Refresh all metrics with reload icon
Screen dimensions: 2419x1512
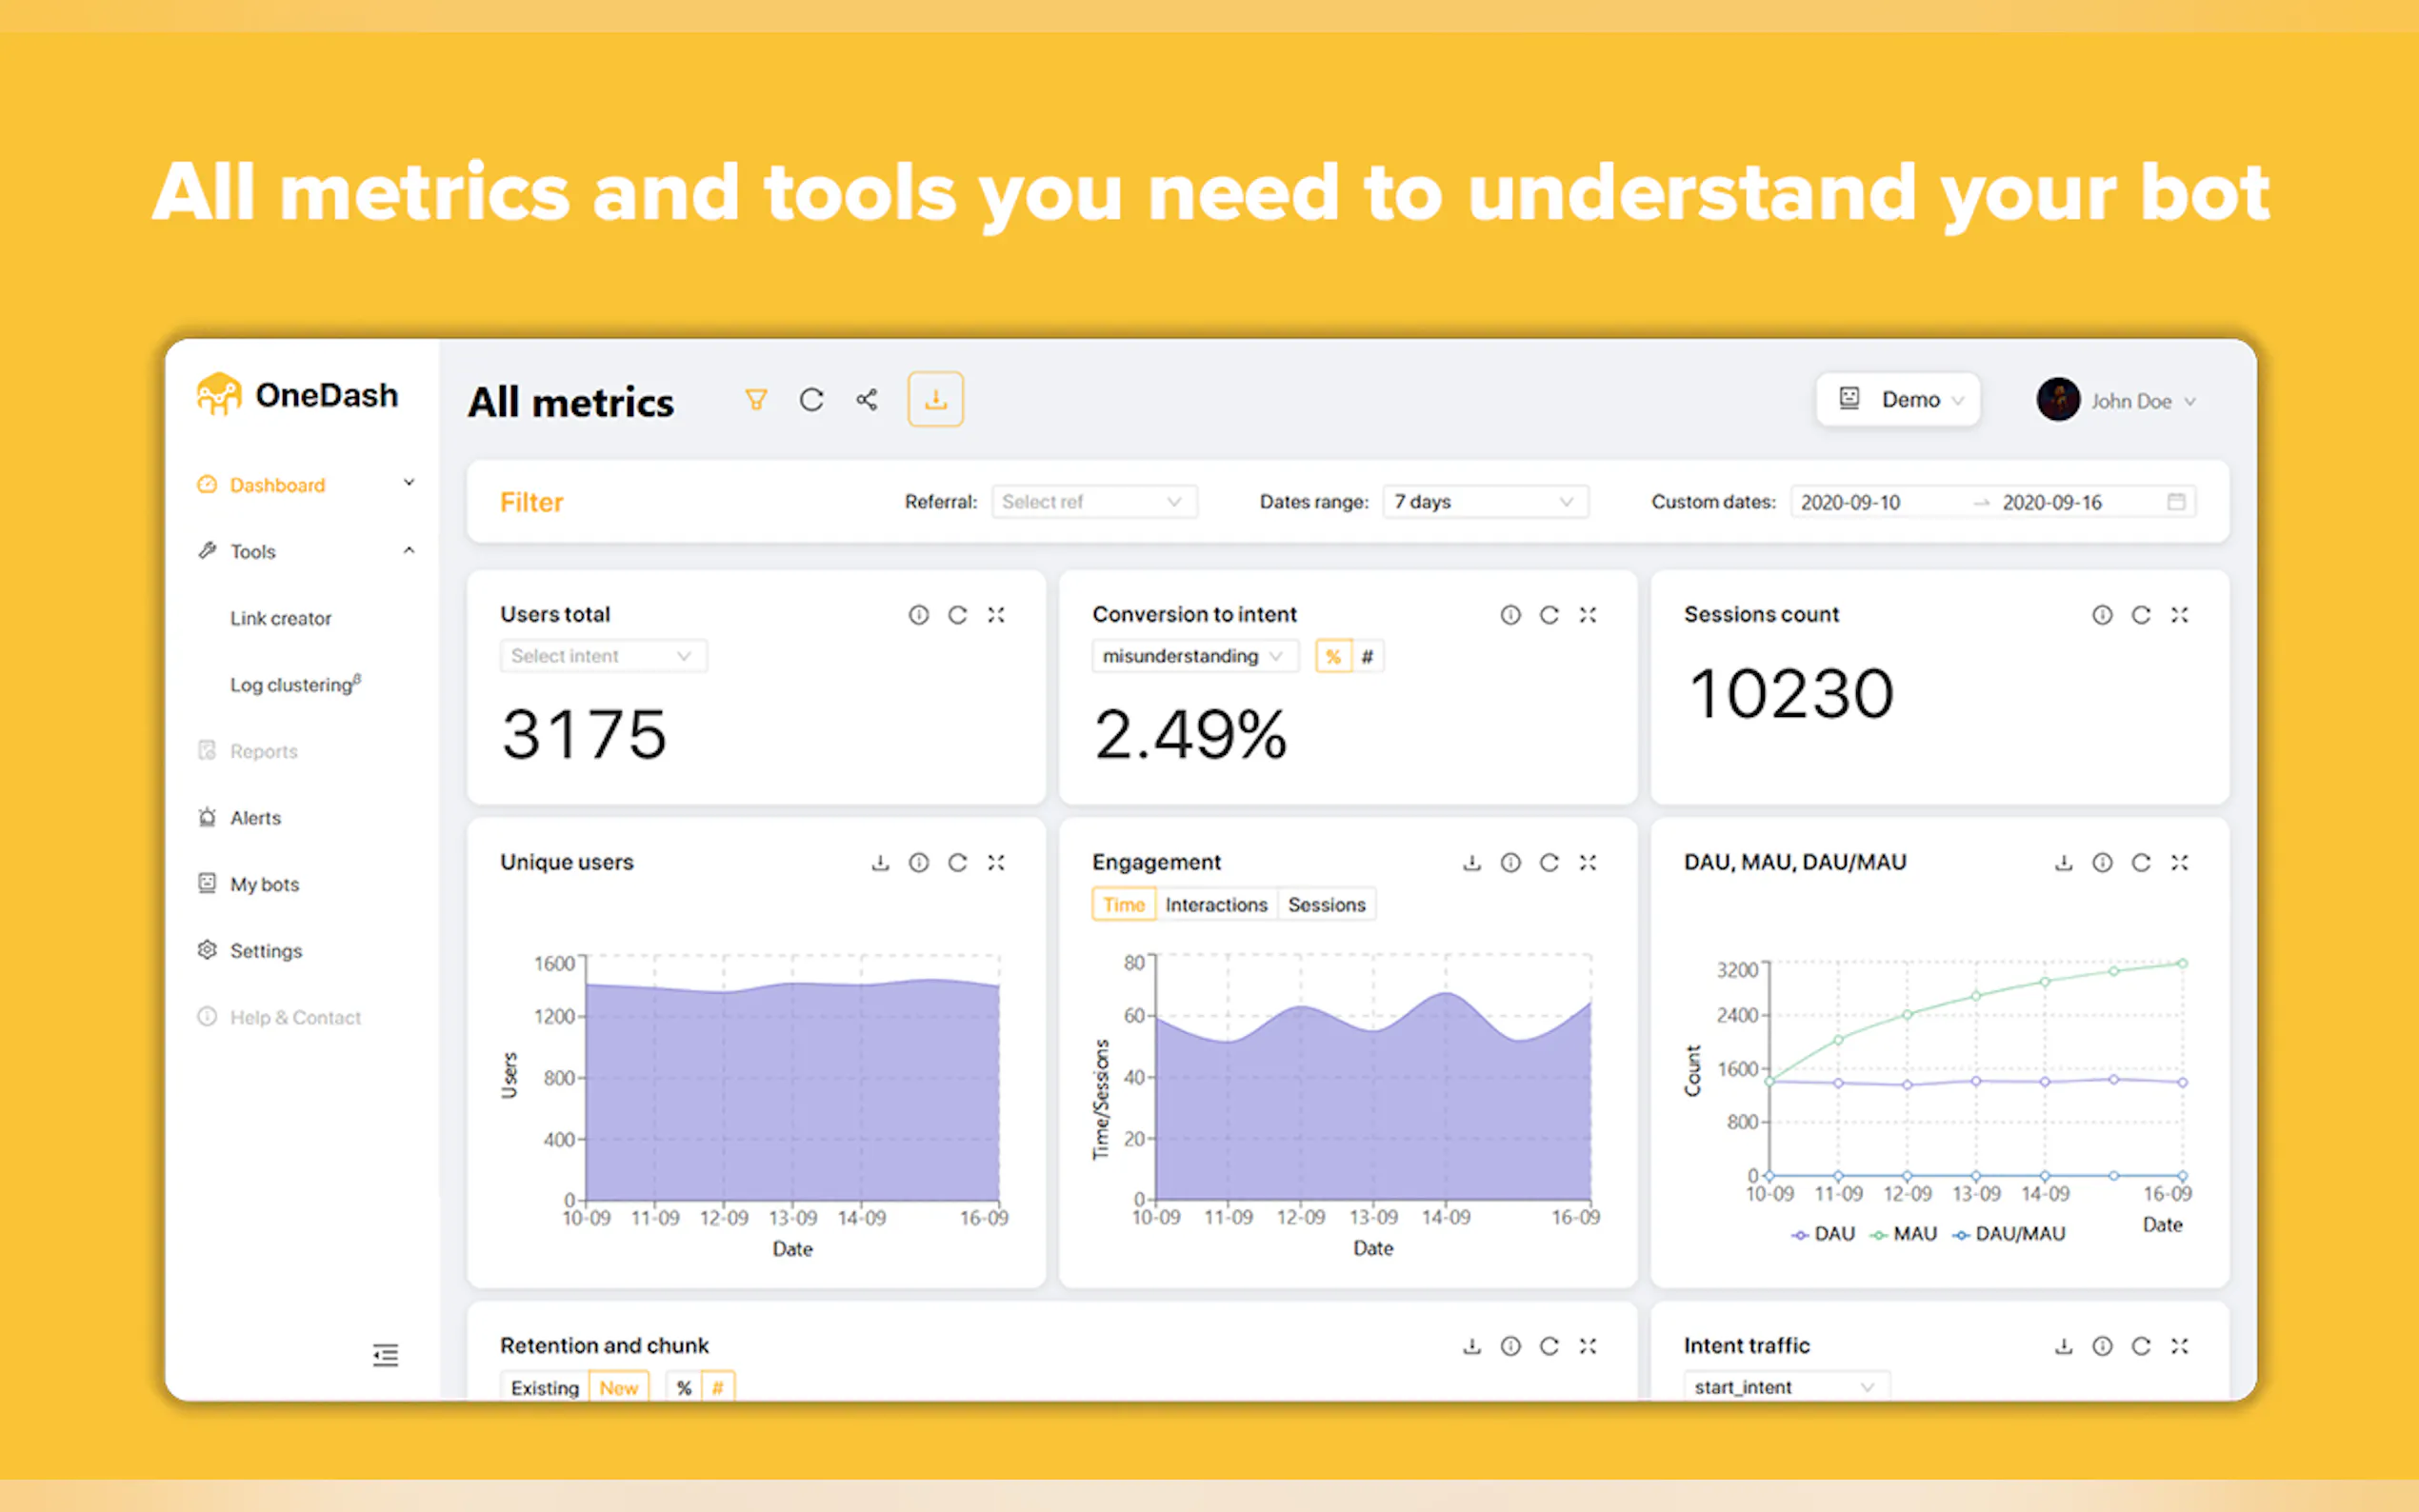point(811,400)
